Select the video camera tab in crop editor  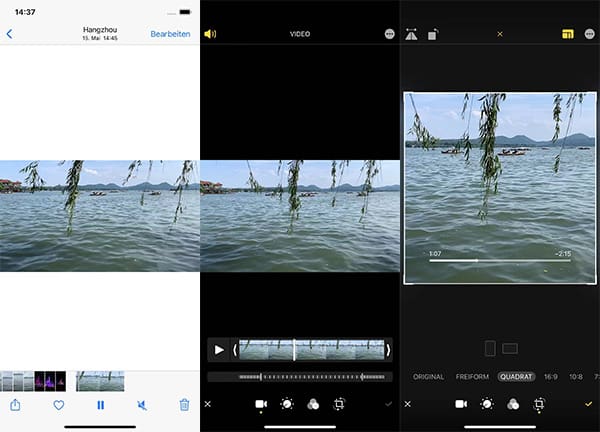tap(461, 404)
